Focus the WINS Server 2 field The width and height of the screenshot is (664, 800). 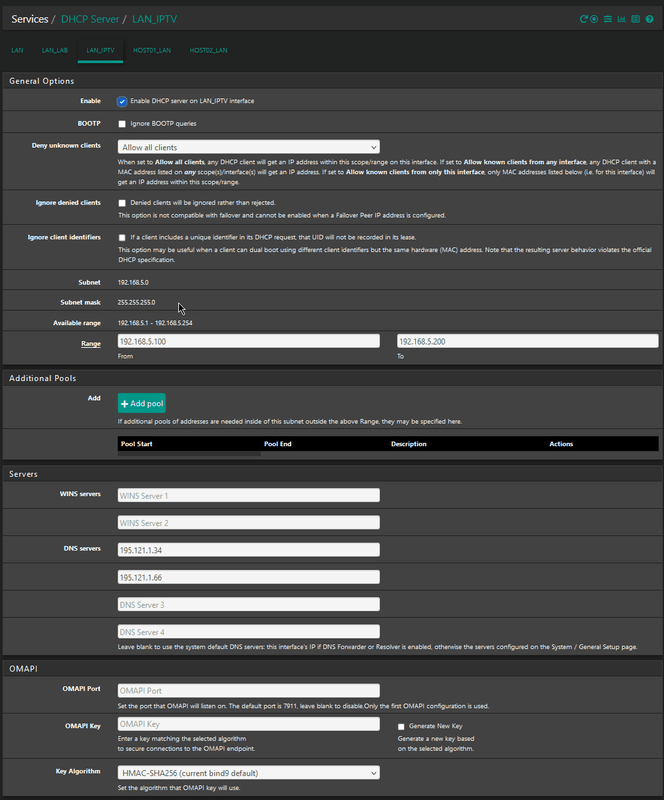pyautogui.click(x=249, y=523)
